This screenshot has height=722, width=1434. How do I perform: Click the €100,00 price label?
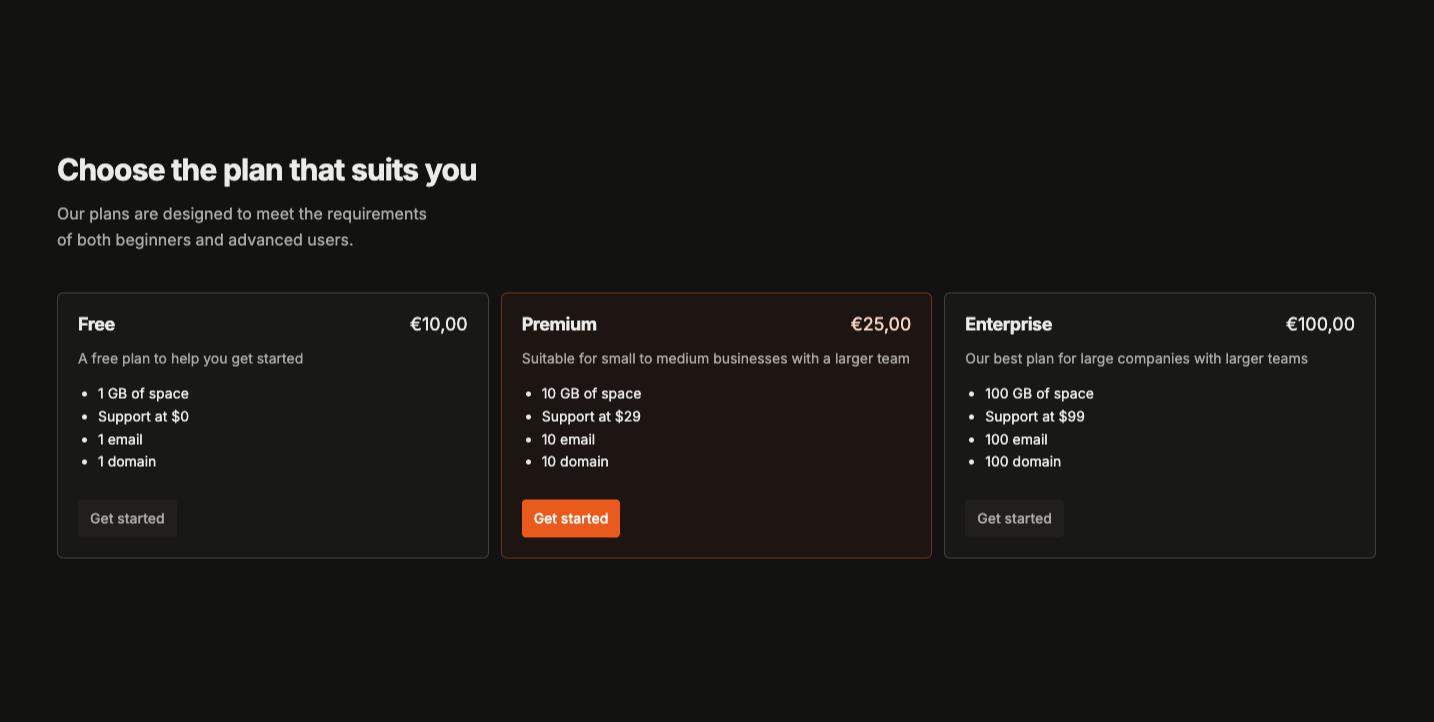[1320, 324]
